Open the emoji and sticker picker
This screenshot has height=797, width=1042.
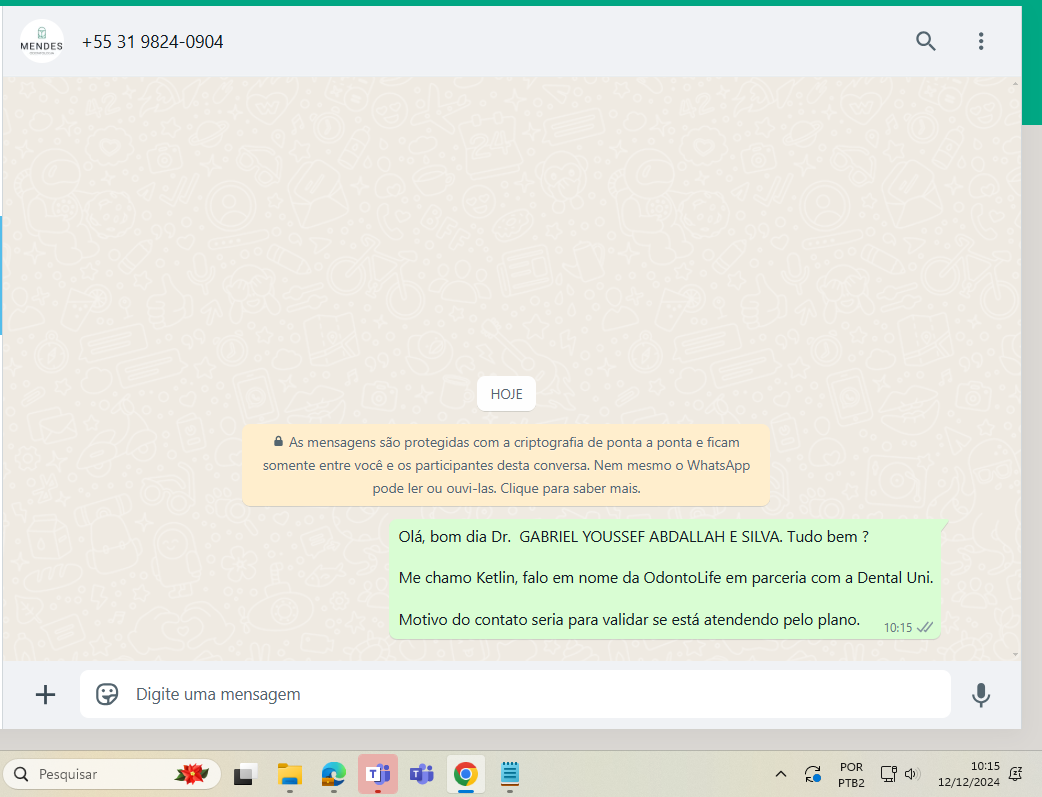click(107, 694)
